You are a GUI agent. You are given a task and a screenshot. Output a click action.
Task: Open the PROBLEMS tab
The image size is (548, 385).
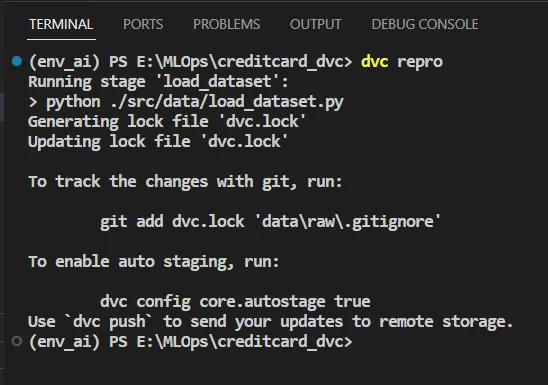tap(226, 24)
